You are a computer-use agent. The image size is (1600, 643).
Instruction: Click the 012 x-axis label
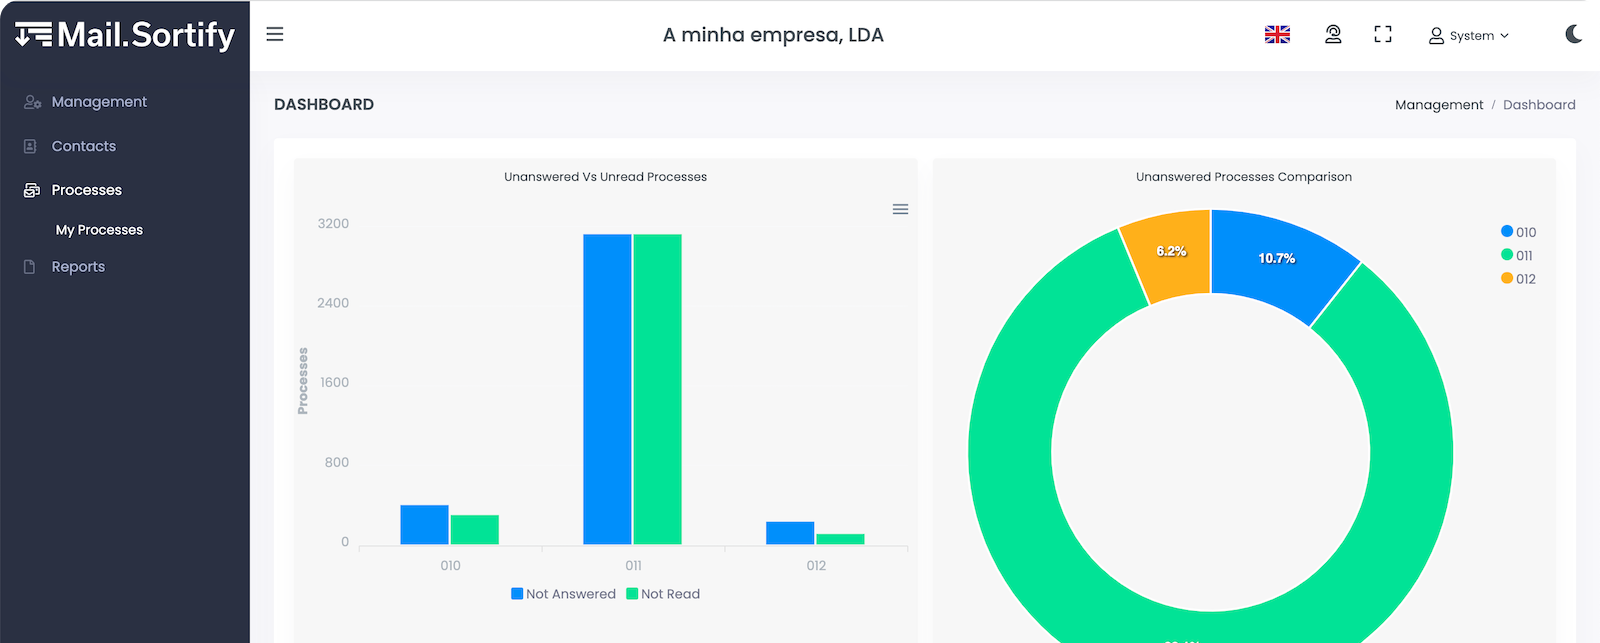(816, 566)
